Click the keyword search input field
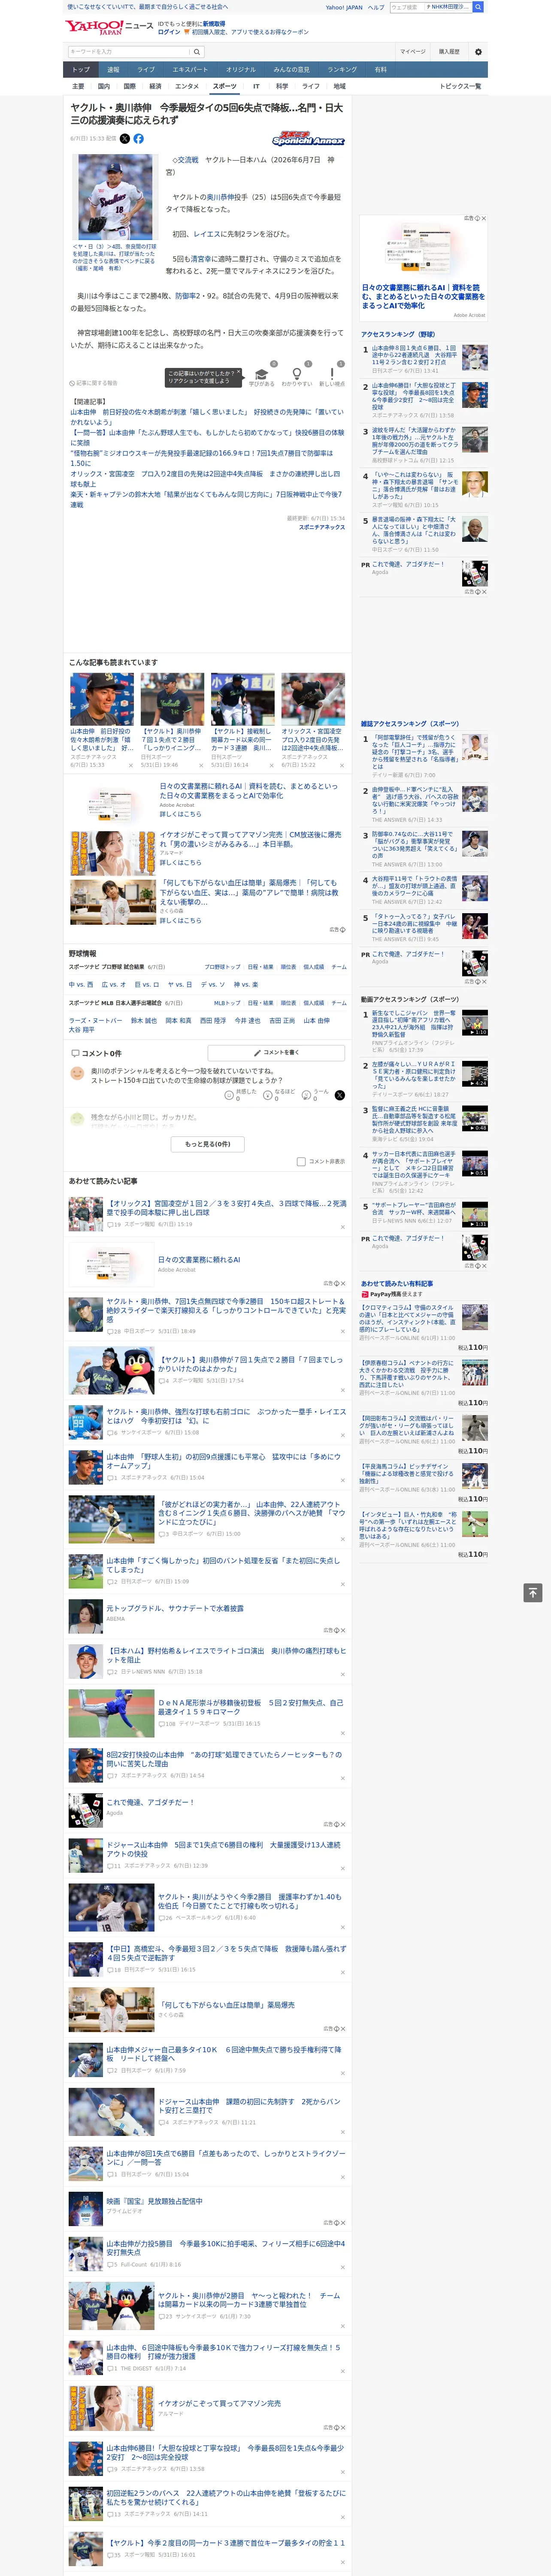 click(x=129, y=52)
